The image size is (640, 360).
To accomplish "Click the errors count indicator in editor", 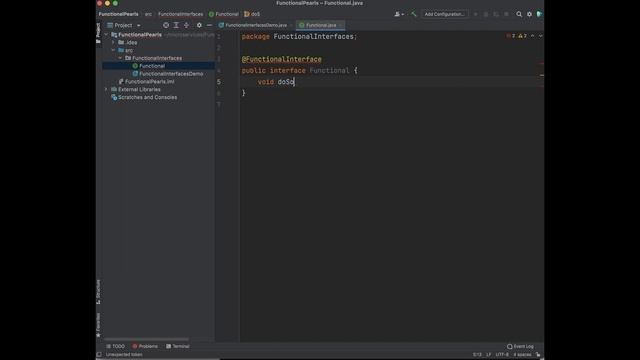I will [511, 36].
